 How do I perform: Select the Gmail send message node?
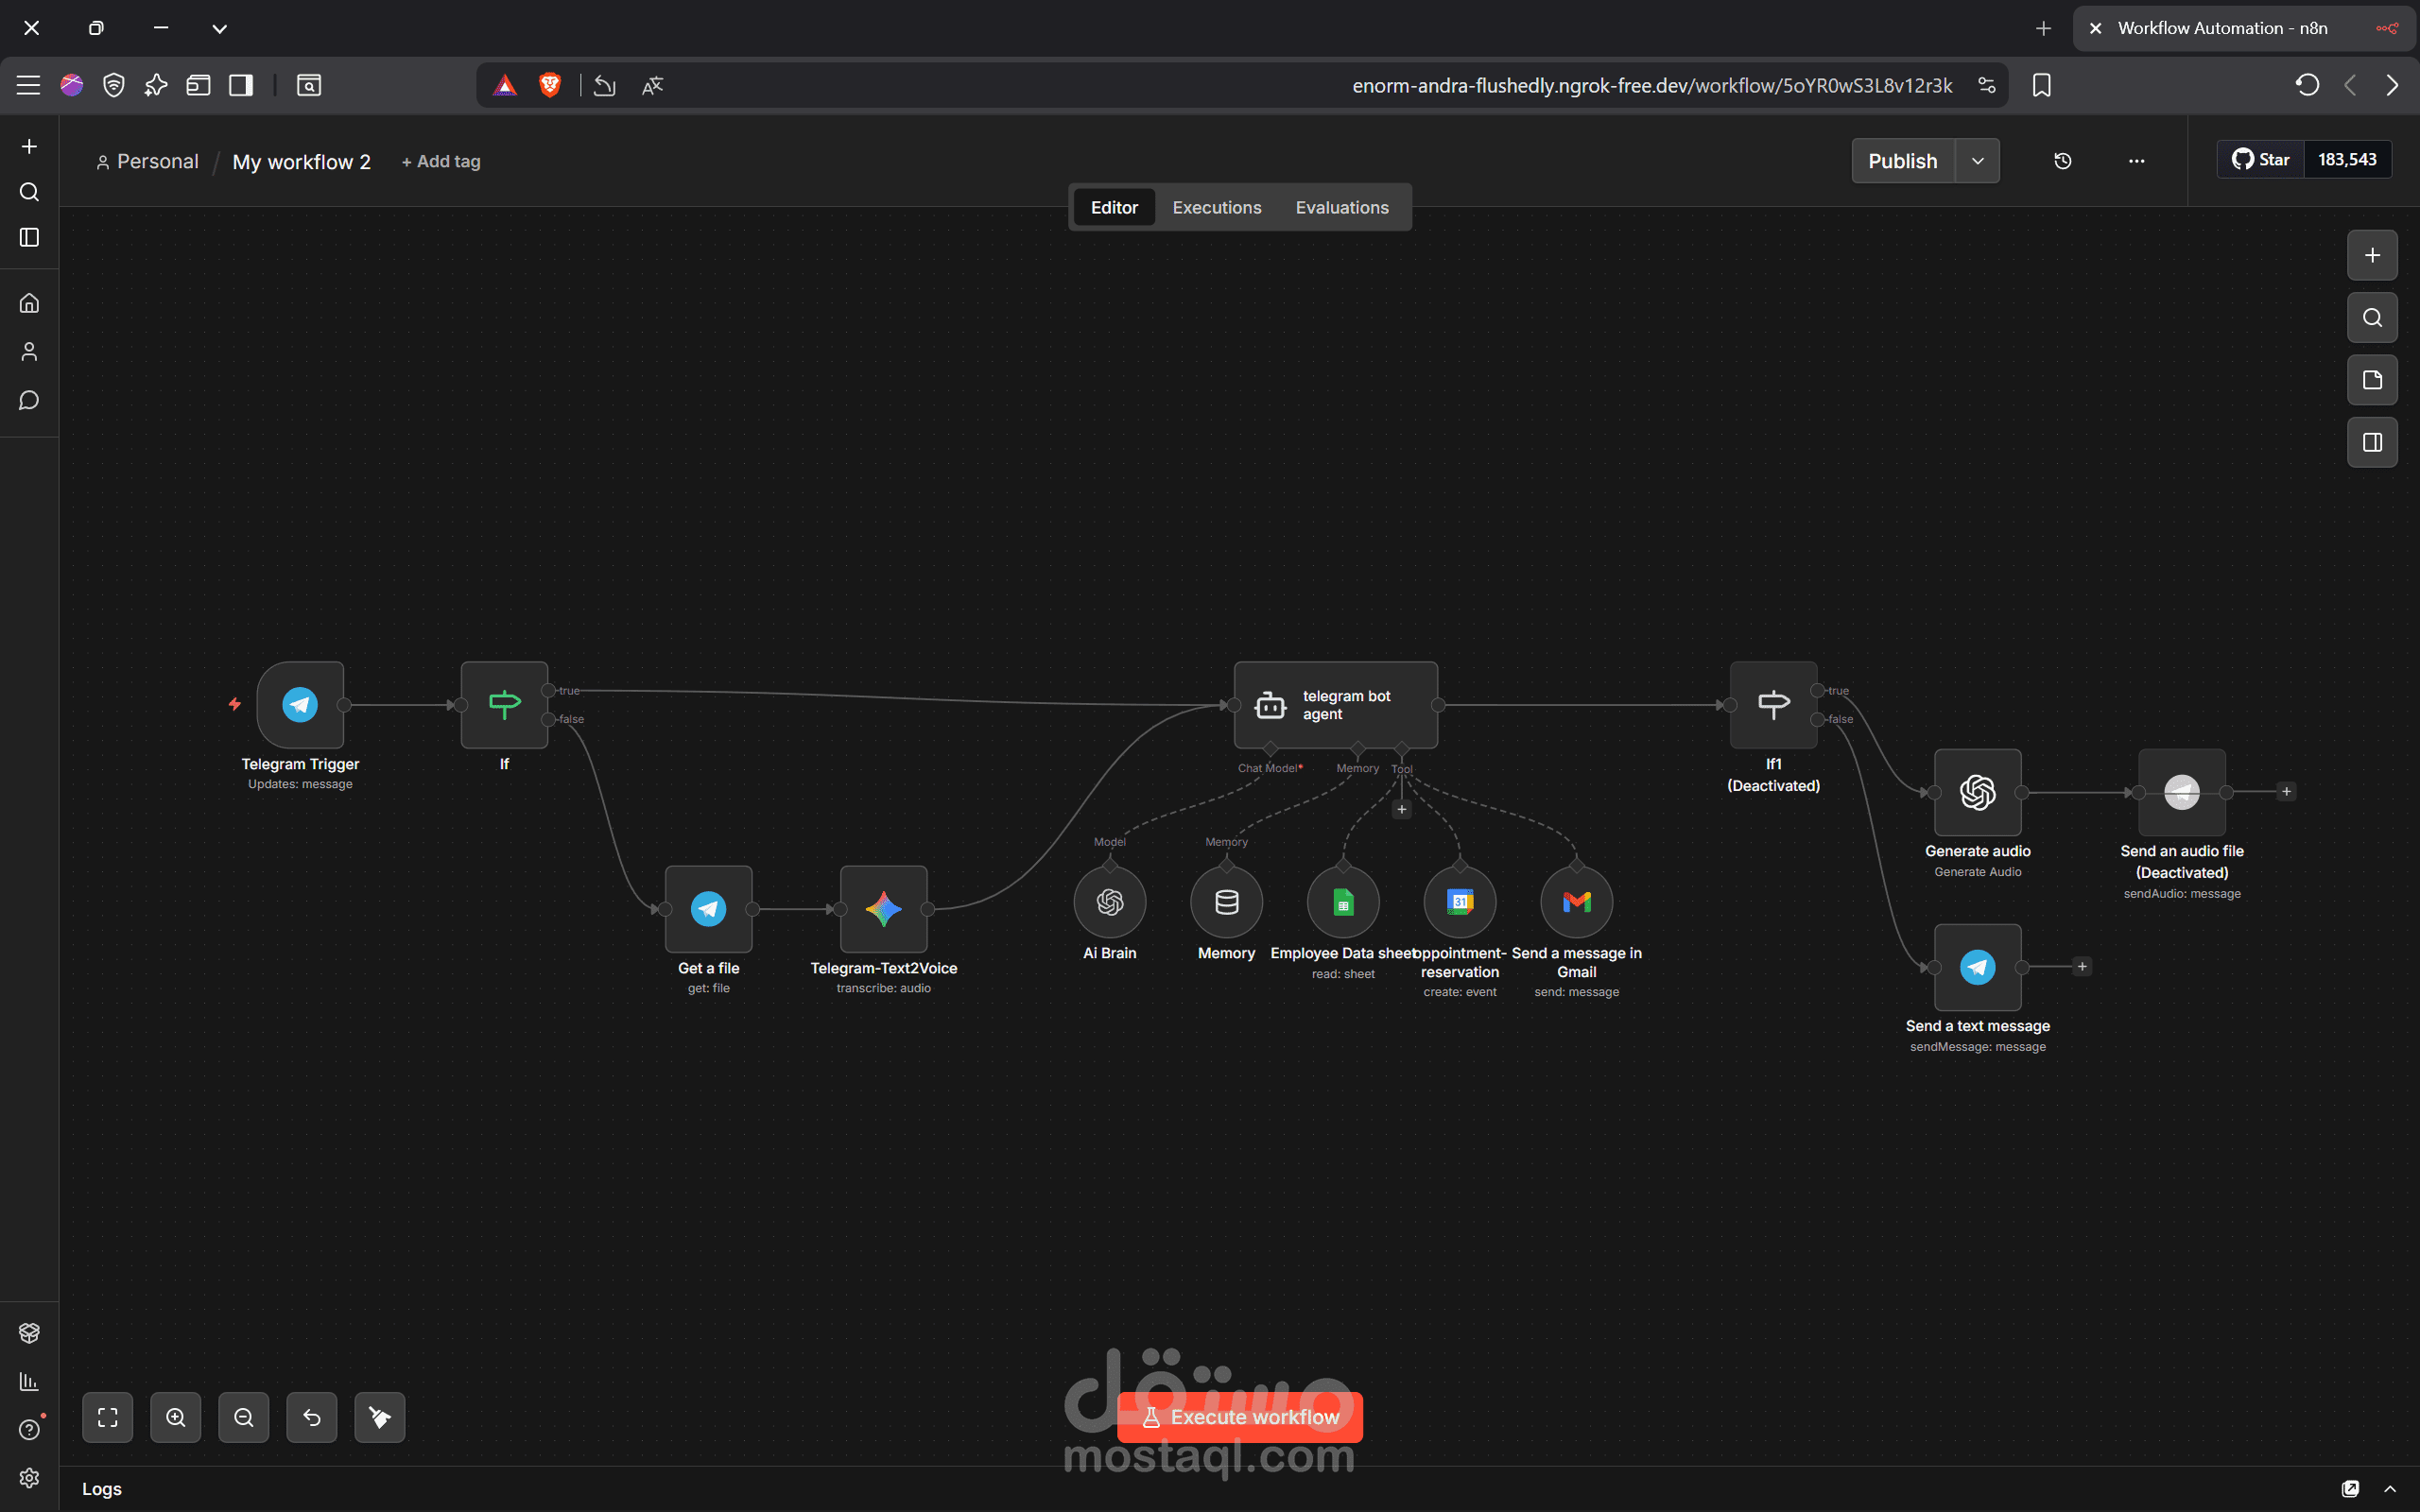[x=1576, y=902]
